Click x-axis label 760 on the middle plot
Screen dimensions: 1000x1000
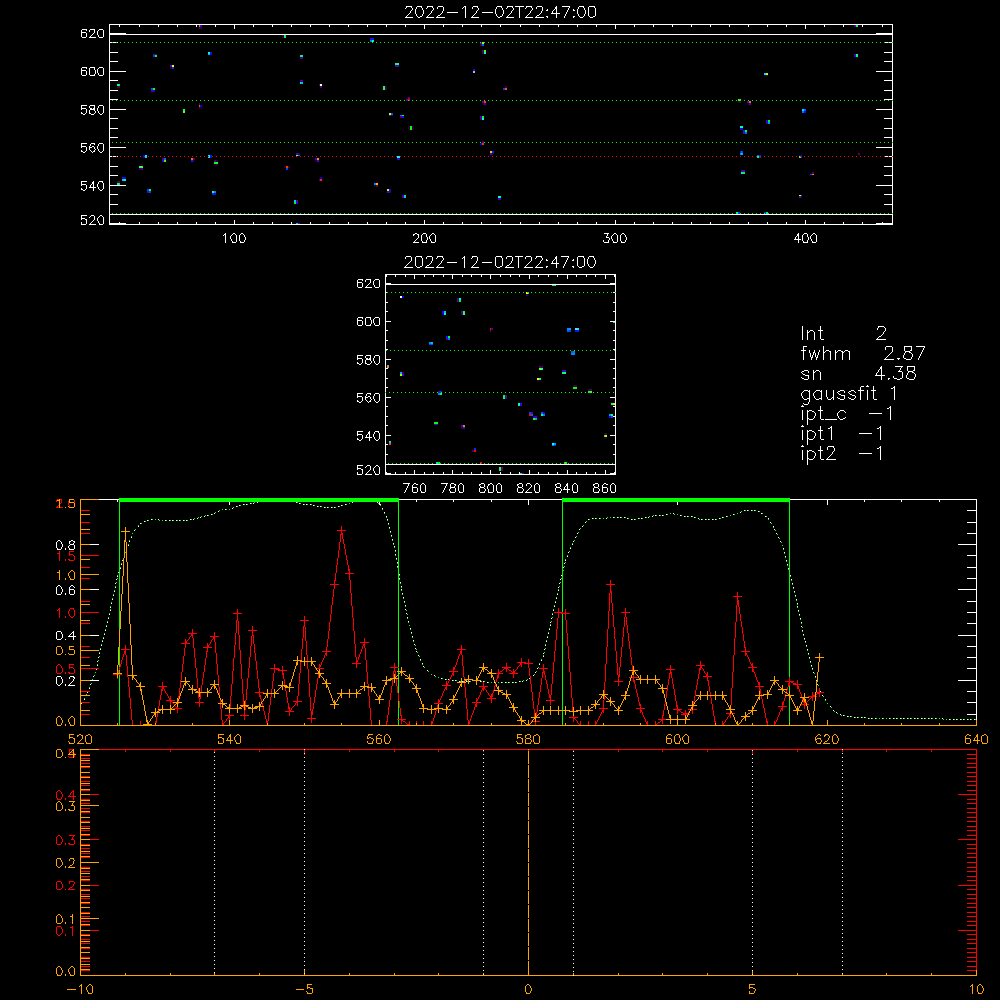415,489
